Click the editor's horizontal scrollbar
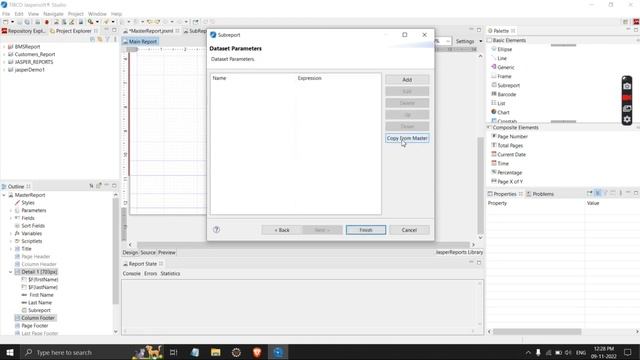This screenshot has width=640, height=360. click(304, 245)
